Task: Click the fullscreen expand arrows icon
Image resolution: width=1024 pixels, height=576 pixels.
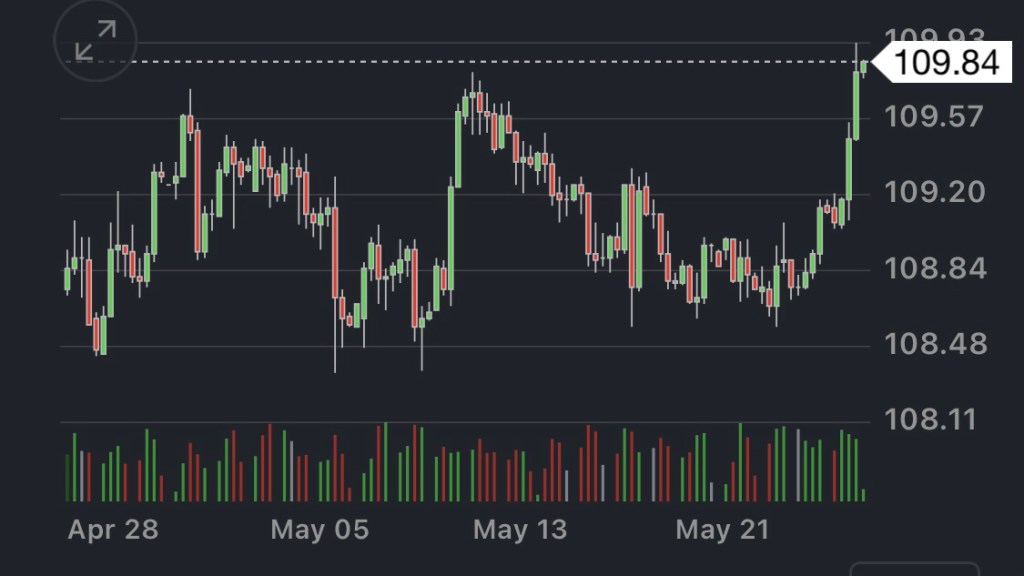Action: (97, 42)
